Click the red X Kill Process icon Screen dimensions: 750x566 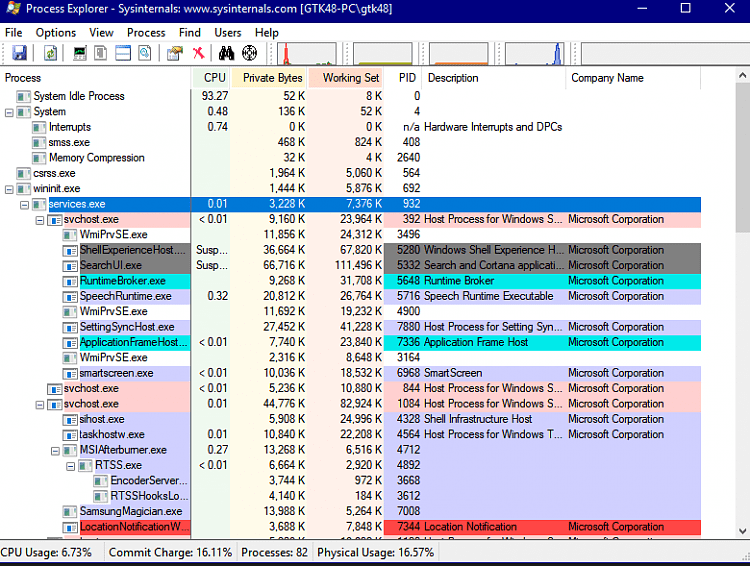pos(199,53)
